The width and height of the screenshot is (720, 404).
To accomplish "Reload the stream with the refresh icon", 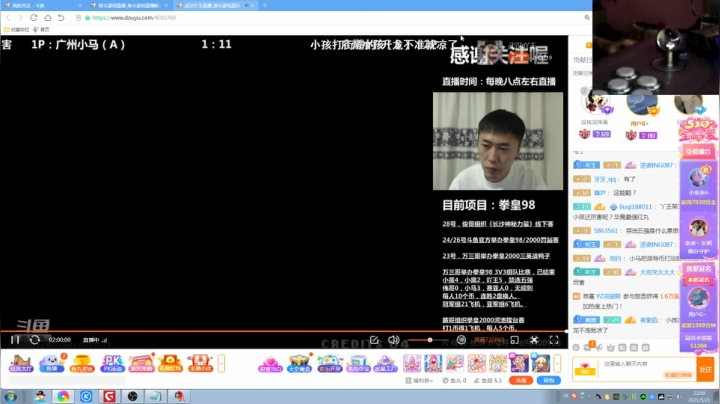I will coord(34,340).
